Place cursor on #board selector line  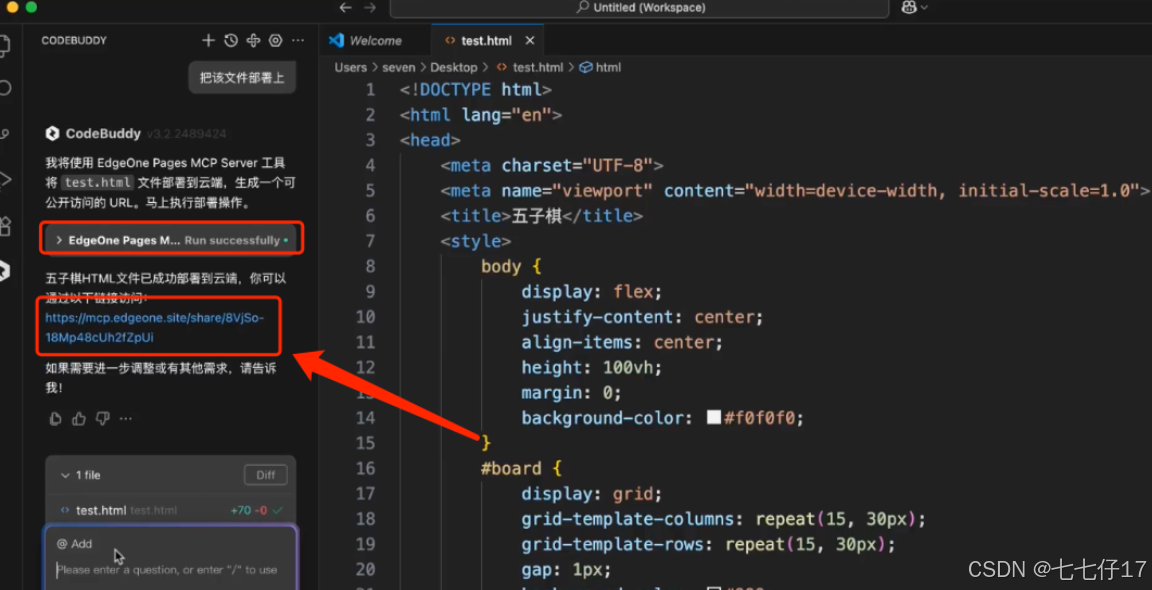click(x=522, y=468)
